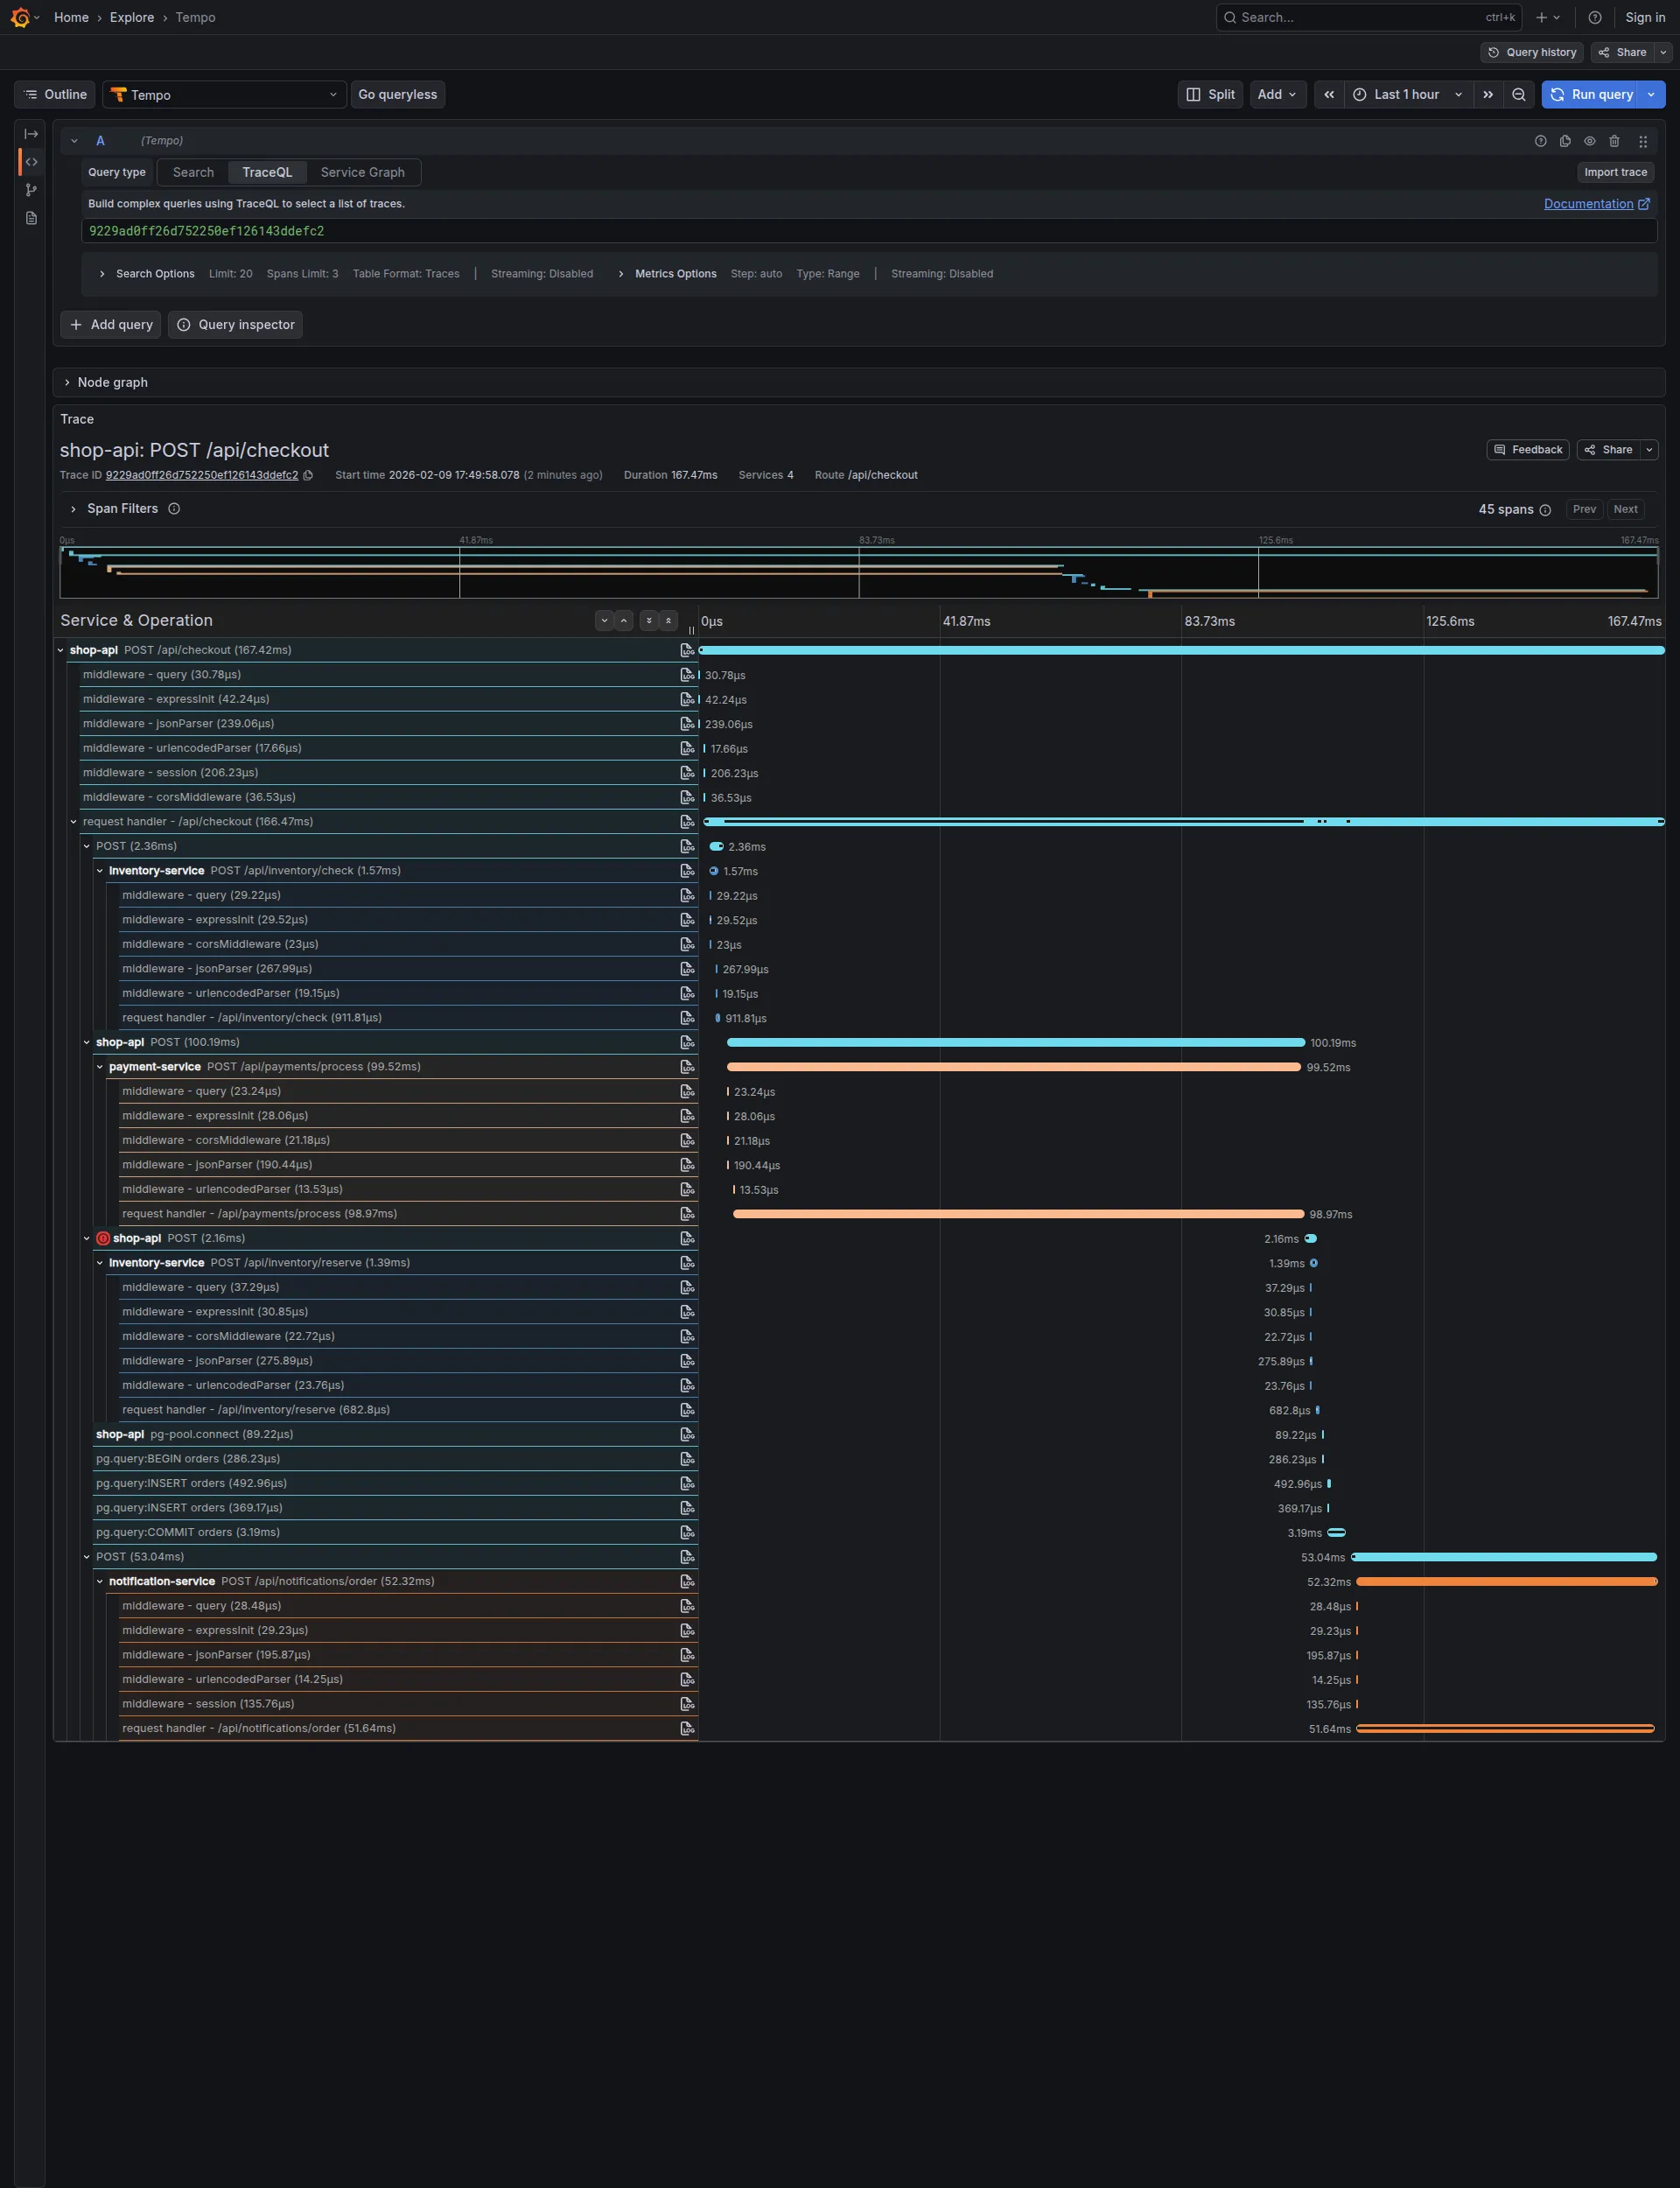Click the payment-service POST orange span bar
The image size is (1680, 2188).
(x=1012, y=1067)
